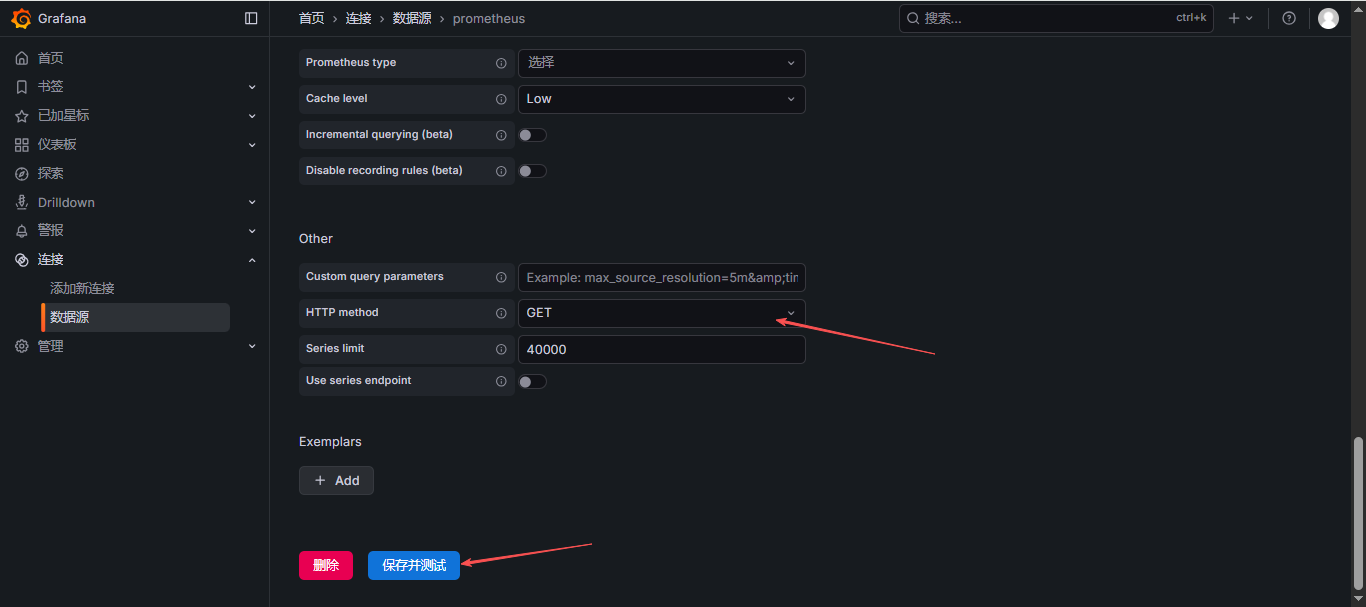Show info for Series limit
The width and height of the screenshot is (1366, 607).
coord(501,349)
